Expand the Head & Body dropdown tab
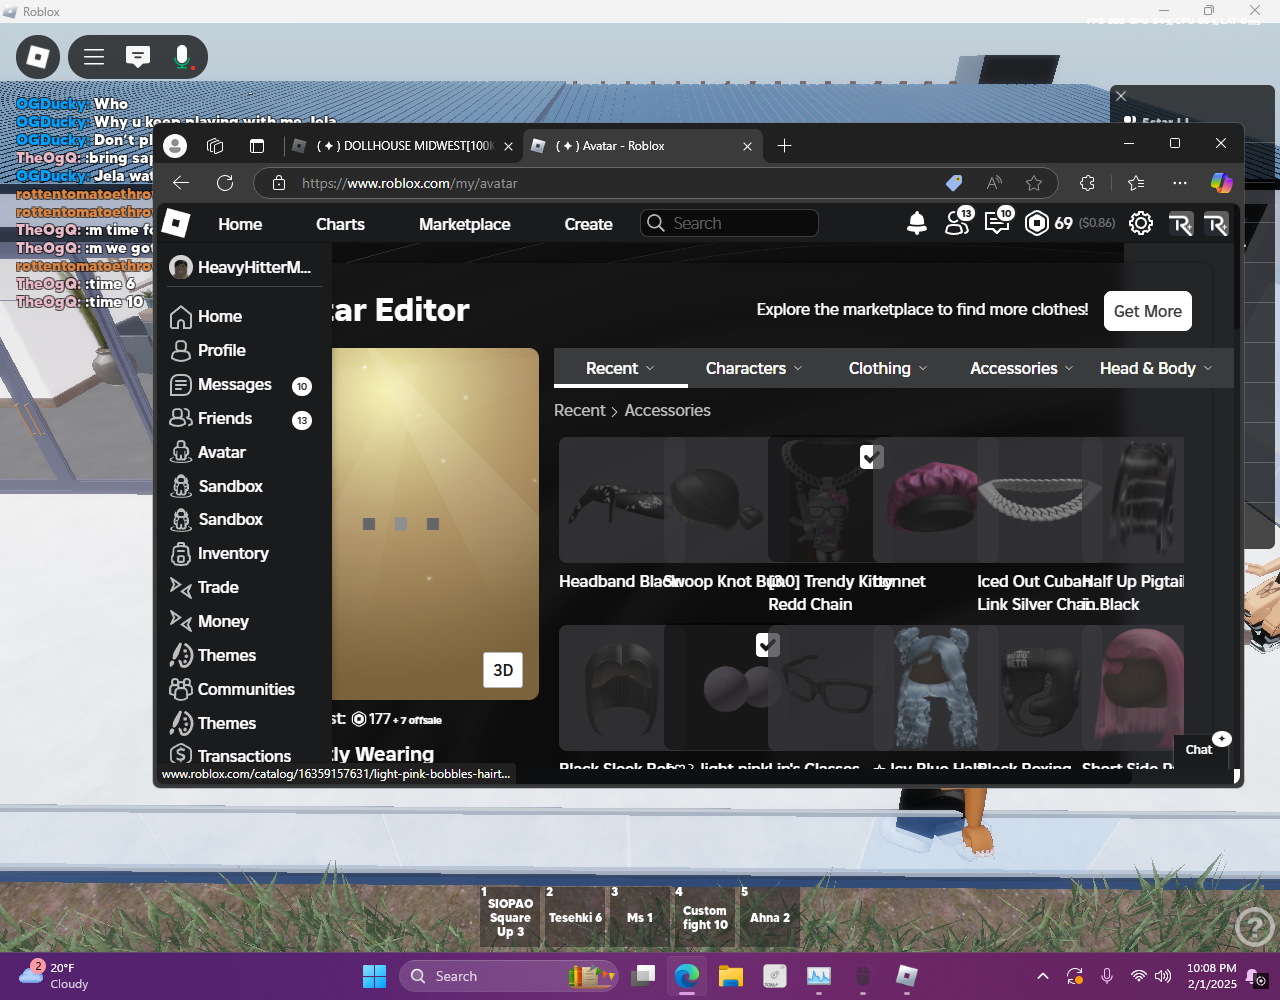 pos(1156,368)
